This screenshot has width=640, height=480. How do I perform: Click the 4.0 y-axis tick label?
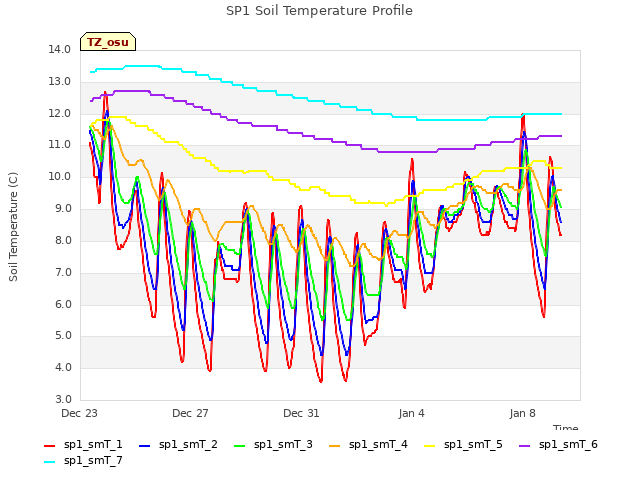[x=62, y=367]
